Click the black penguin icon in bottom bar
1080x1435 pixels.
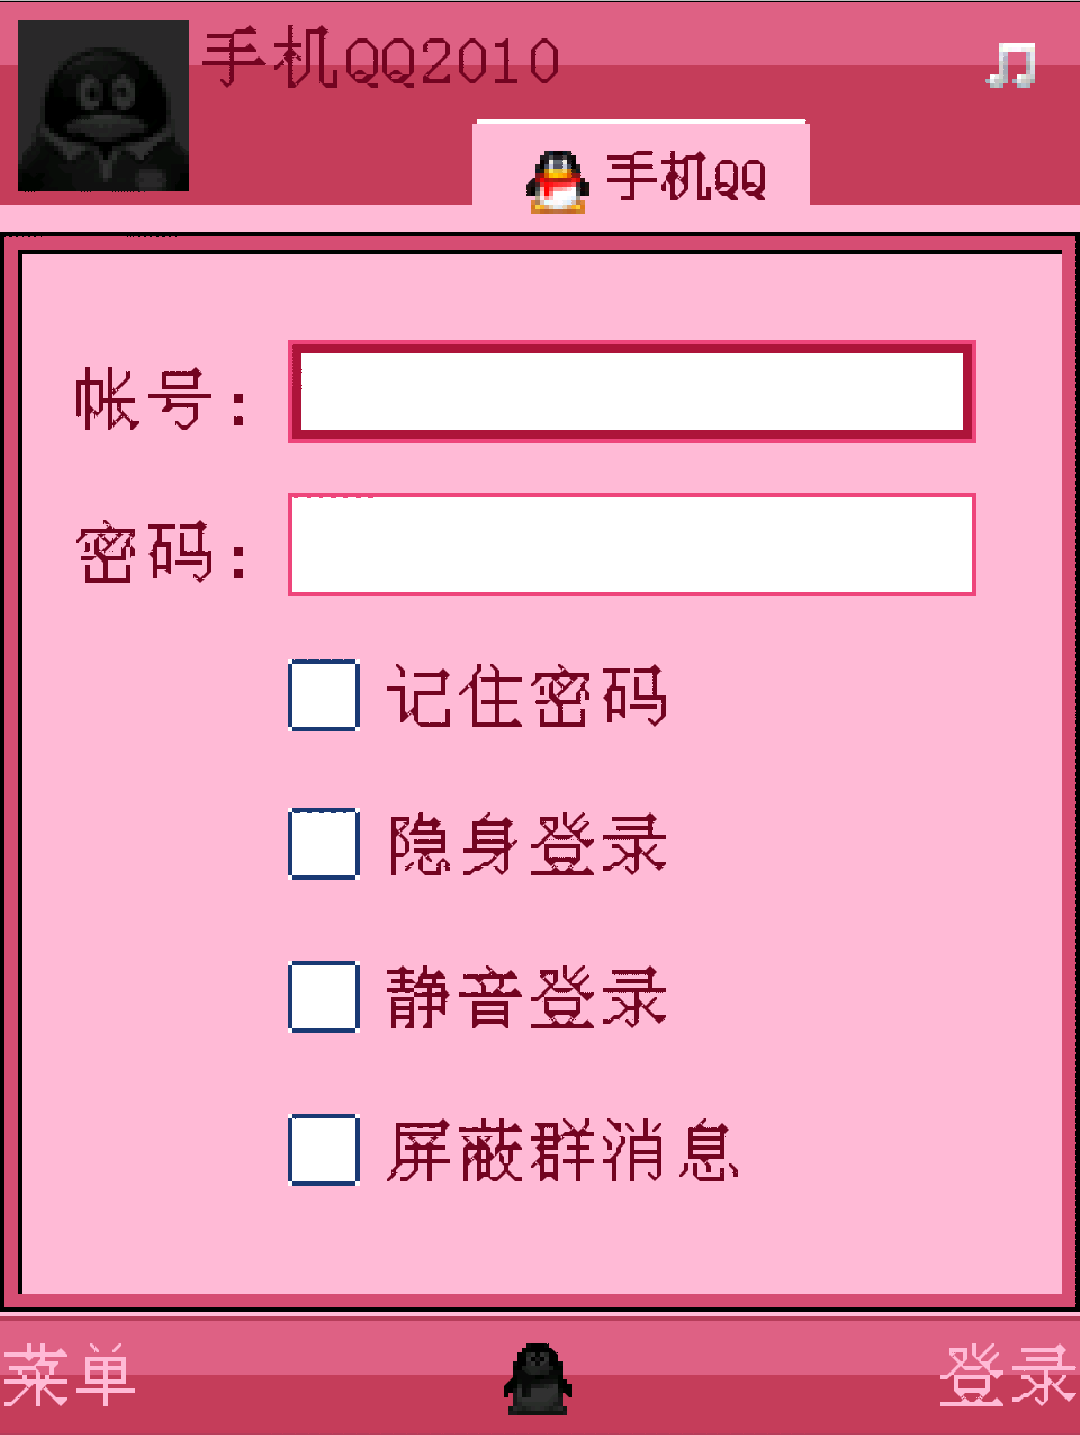coord(538,1378)
